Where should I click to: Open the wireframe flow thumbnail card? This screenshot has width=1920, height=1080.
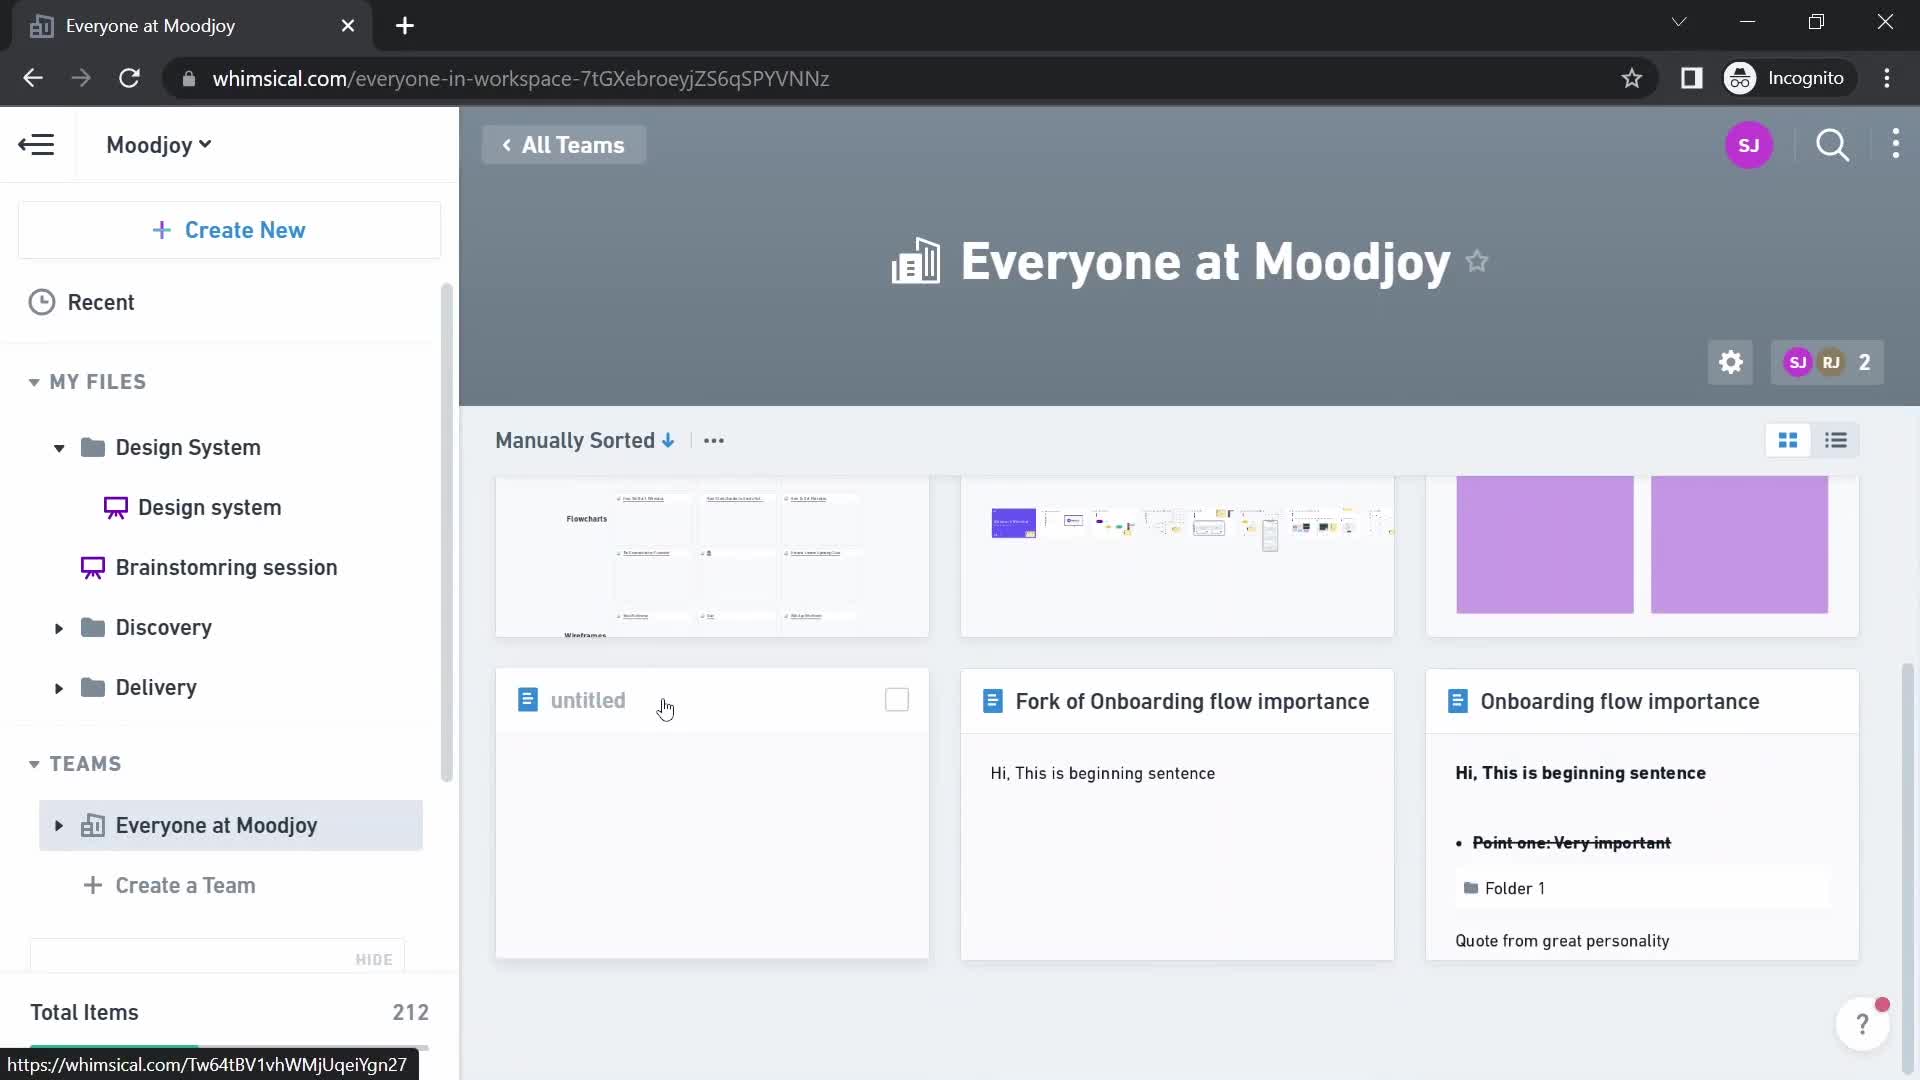pos(1177,556)
